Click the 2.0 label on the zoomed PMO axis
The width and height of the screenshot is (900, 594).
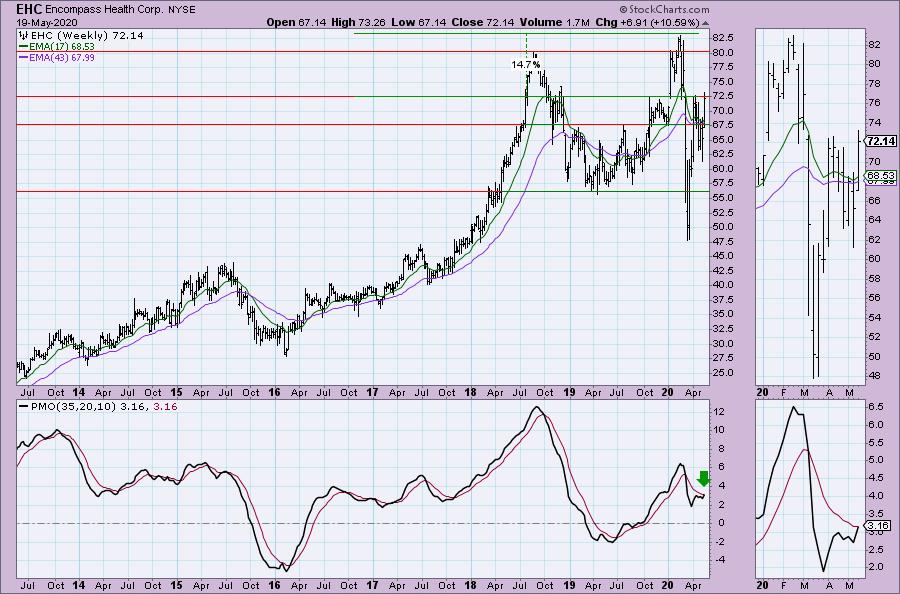tap(875, 566)
